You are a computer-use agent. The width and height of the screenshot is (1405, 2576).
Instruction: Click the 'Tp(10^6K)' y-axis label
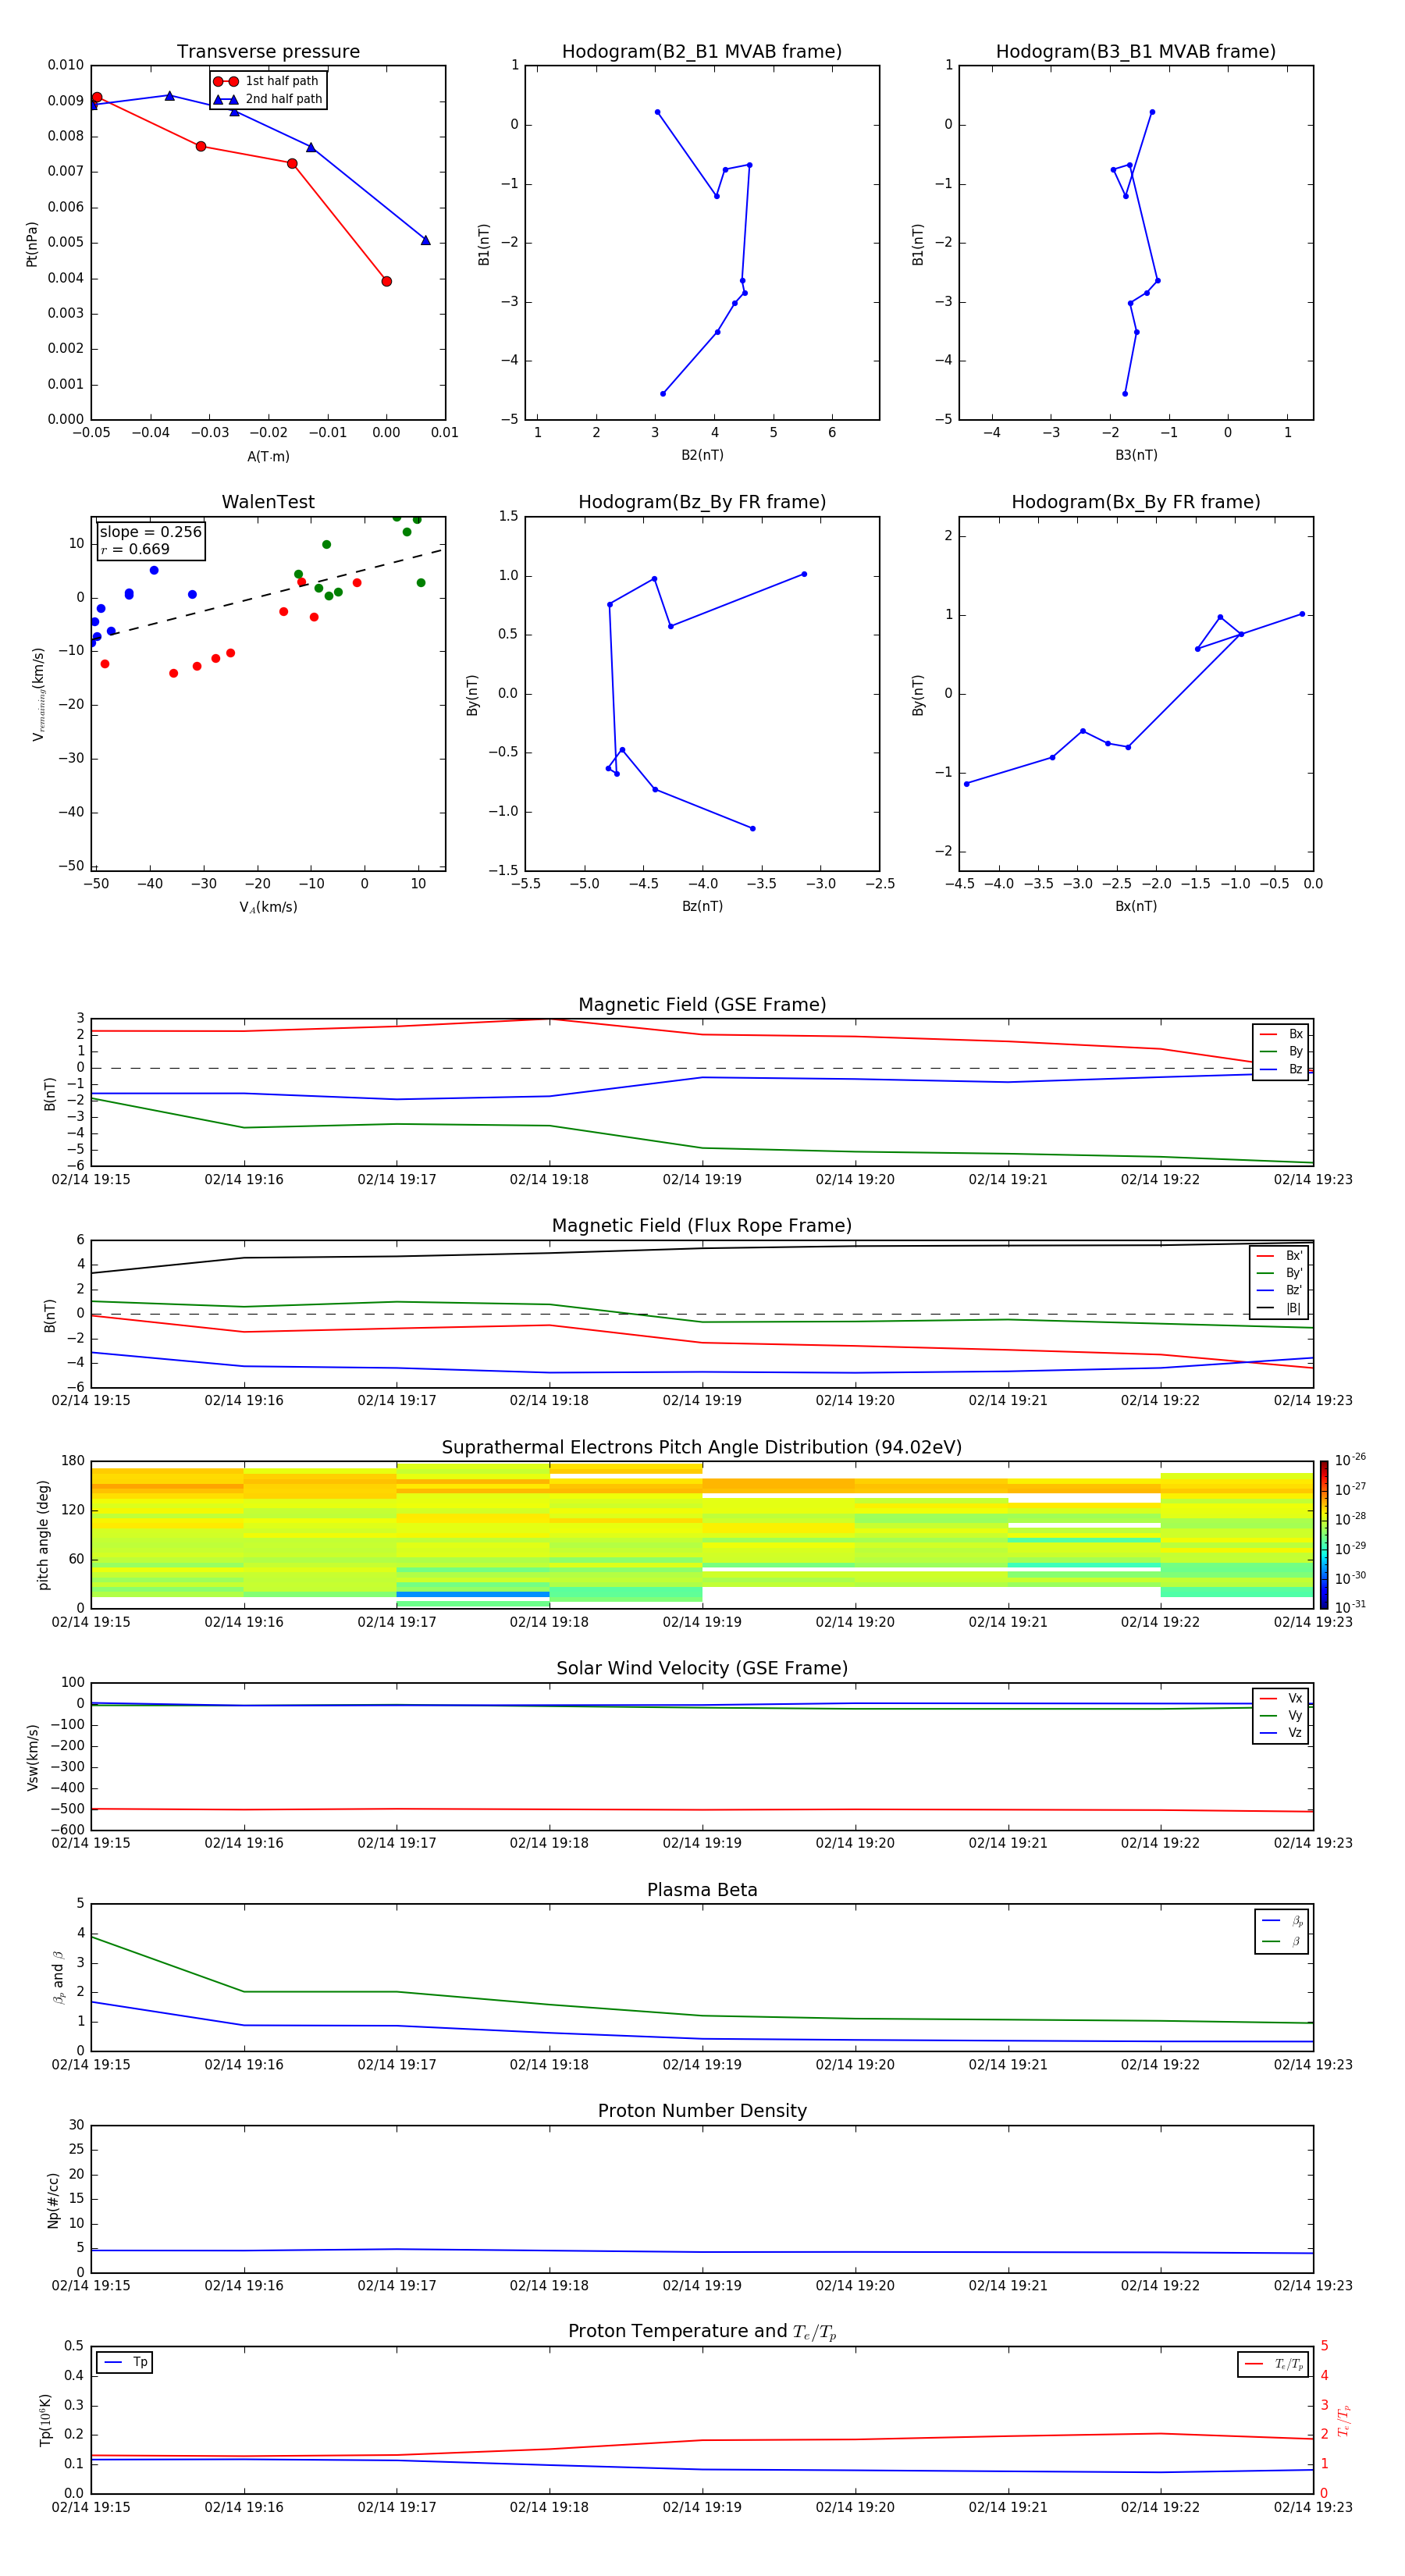click(x=45, y=2420)
